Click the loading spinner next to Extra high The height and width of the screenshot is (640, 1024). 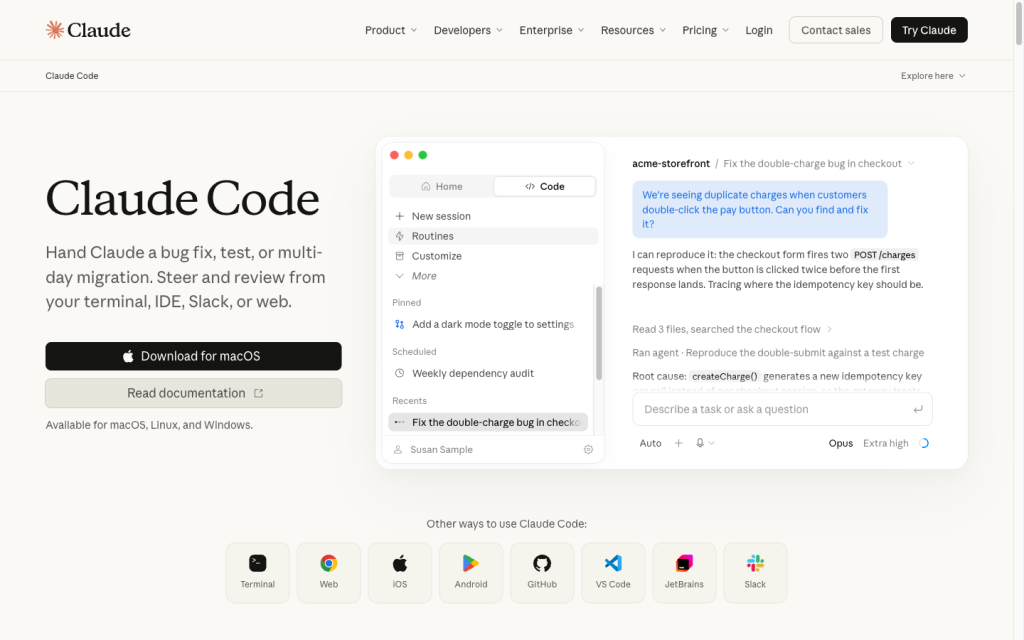(x=924, y=443)
